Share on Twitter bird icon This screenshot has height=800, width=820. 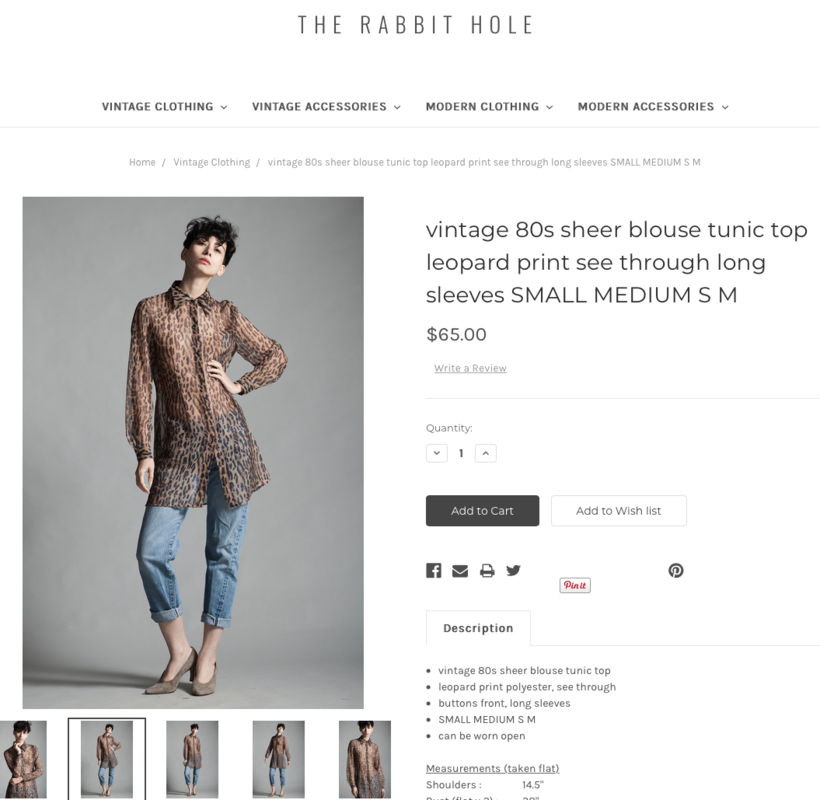[x=514, y=570]
